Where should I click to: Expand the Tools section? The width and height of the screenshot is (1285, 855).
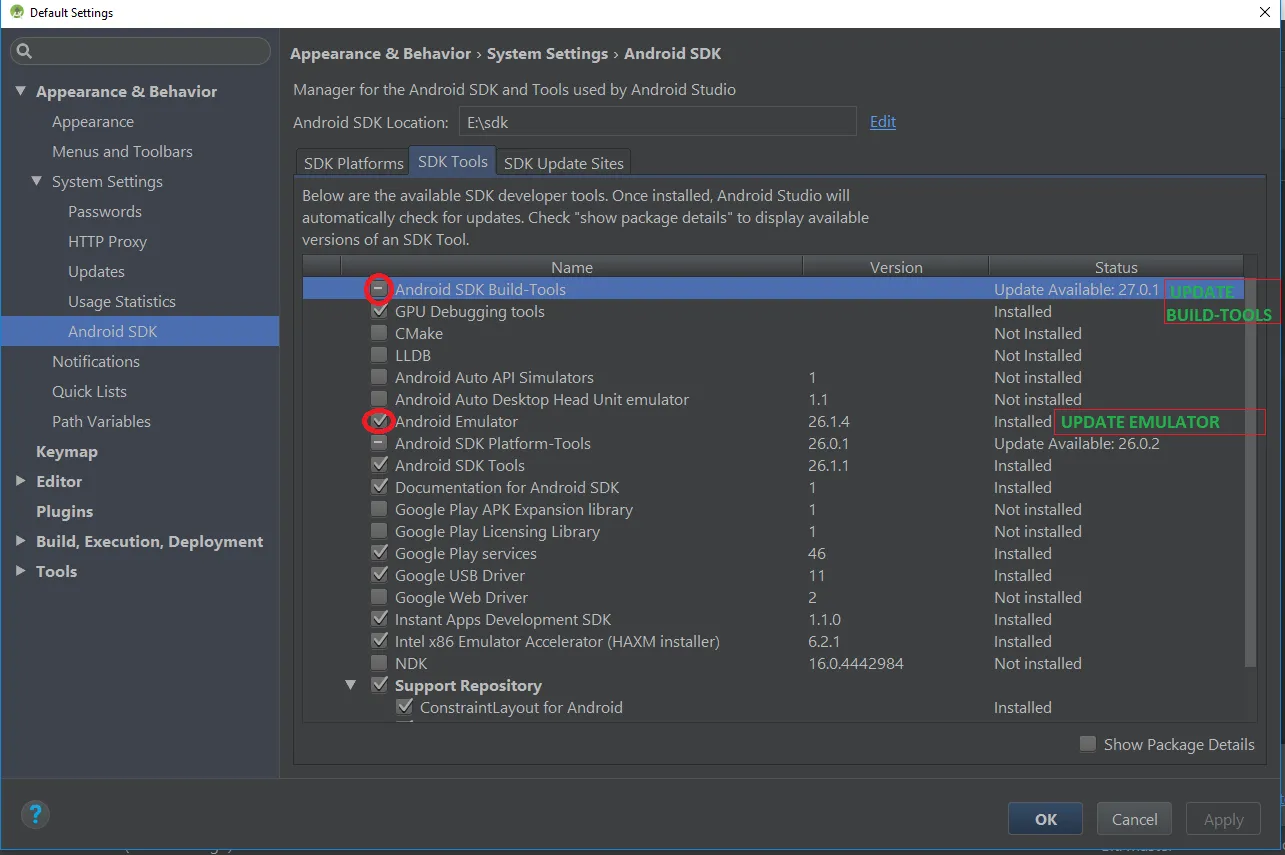[21, 572]
